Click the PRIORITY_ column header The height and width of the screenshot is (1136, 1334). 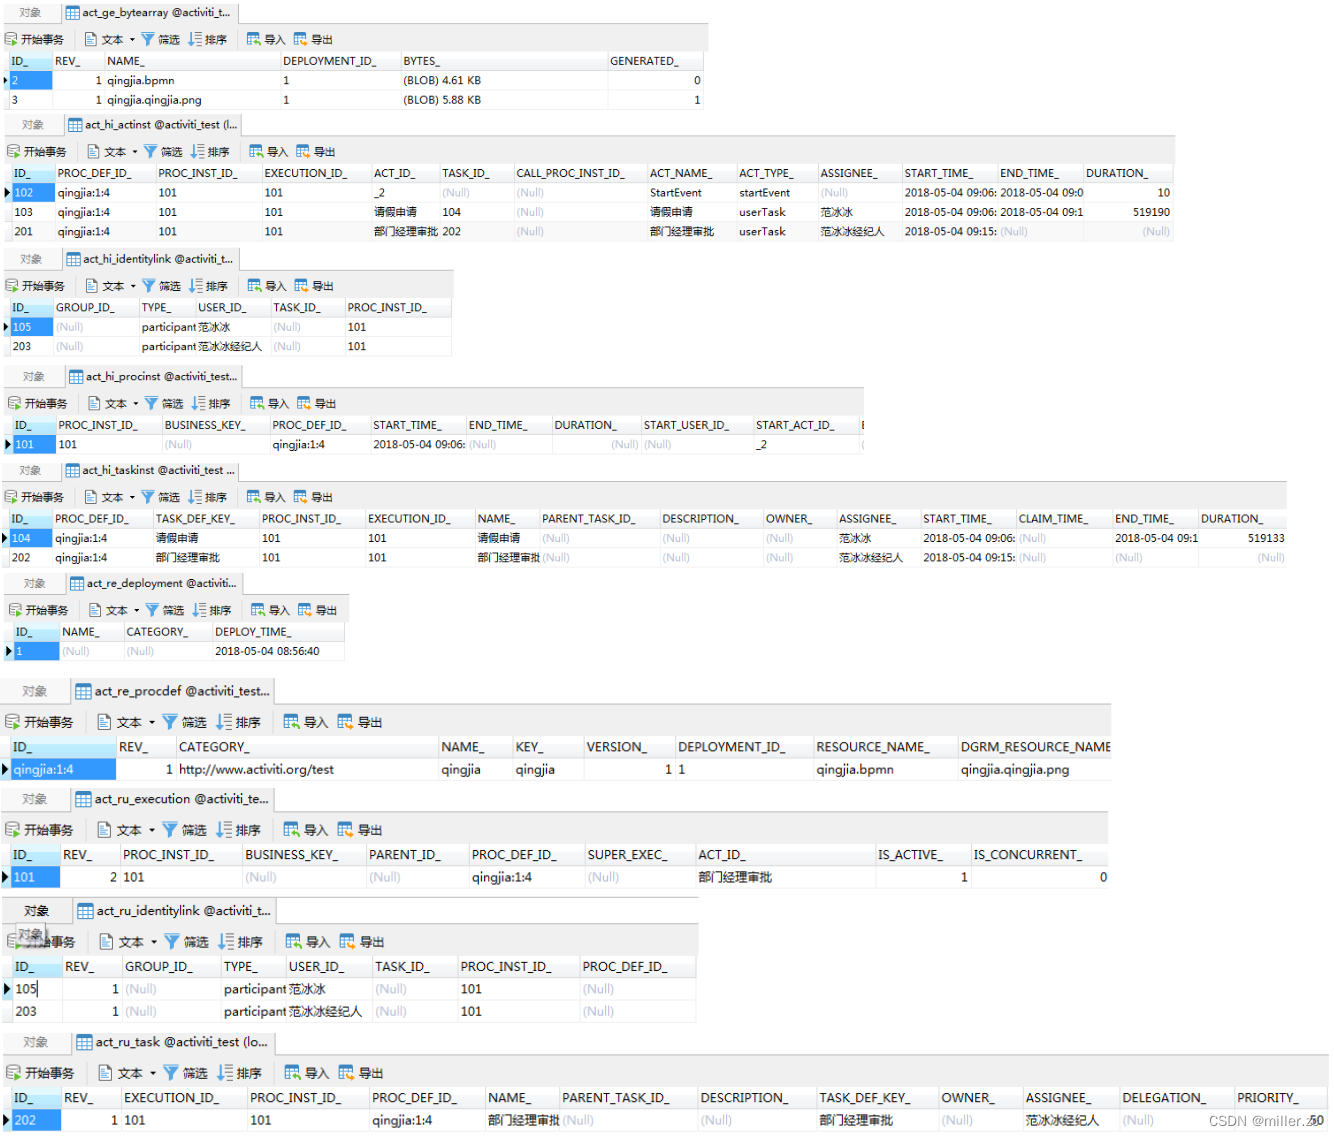click(1280, 1098)
